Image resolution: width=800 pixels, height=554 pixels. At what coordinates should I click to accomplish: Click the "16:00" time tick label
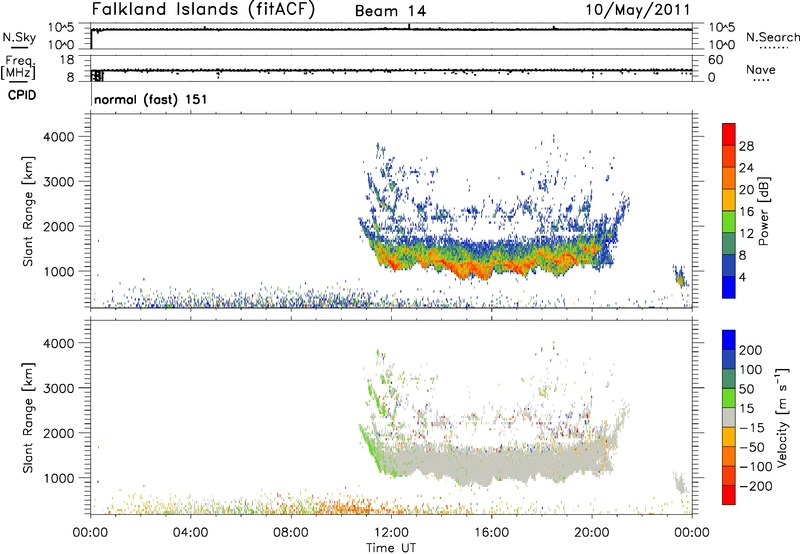point(491,533)
